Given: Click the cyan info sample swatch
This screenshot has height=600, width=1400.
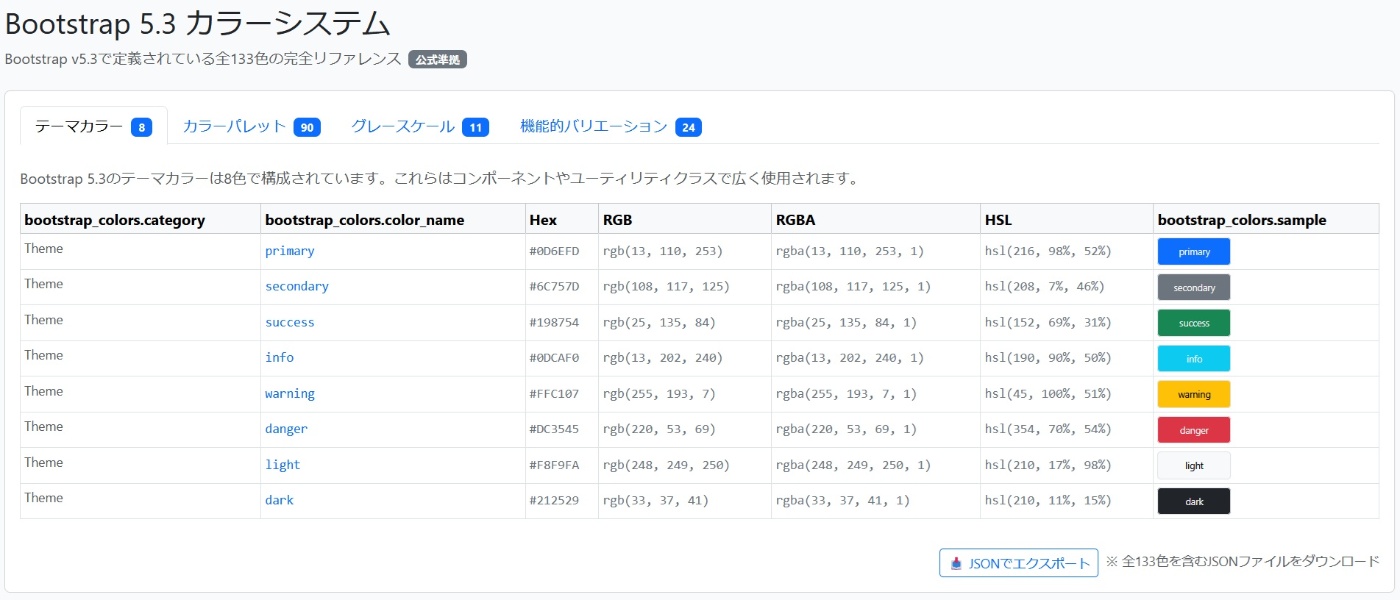Looking at the screenshot, I should [1194, 358].
